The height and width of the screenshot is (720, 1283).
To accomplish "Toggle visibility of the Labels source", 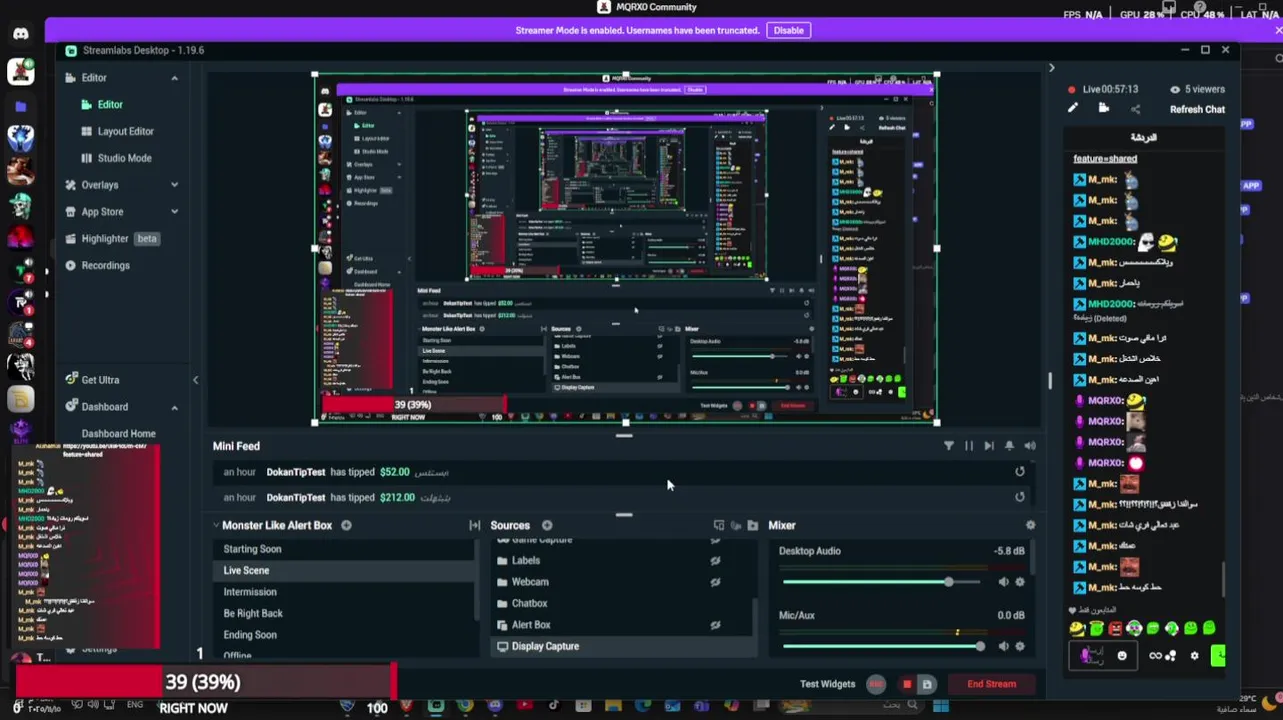I will pyautogui.click(x=715, y=561).
